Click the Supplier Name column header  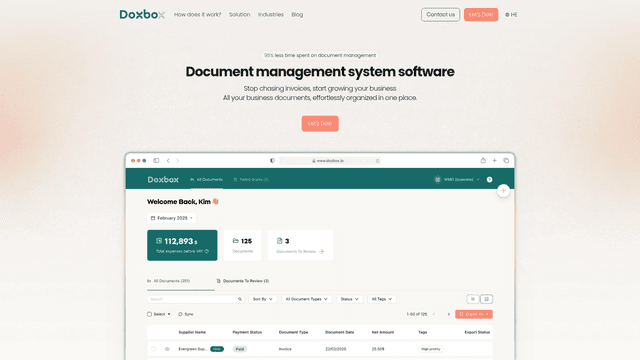click(192, 332)
